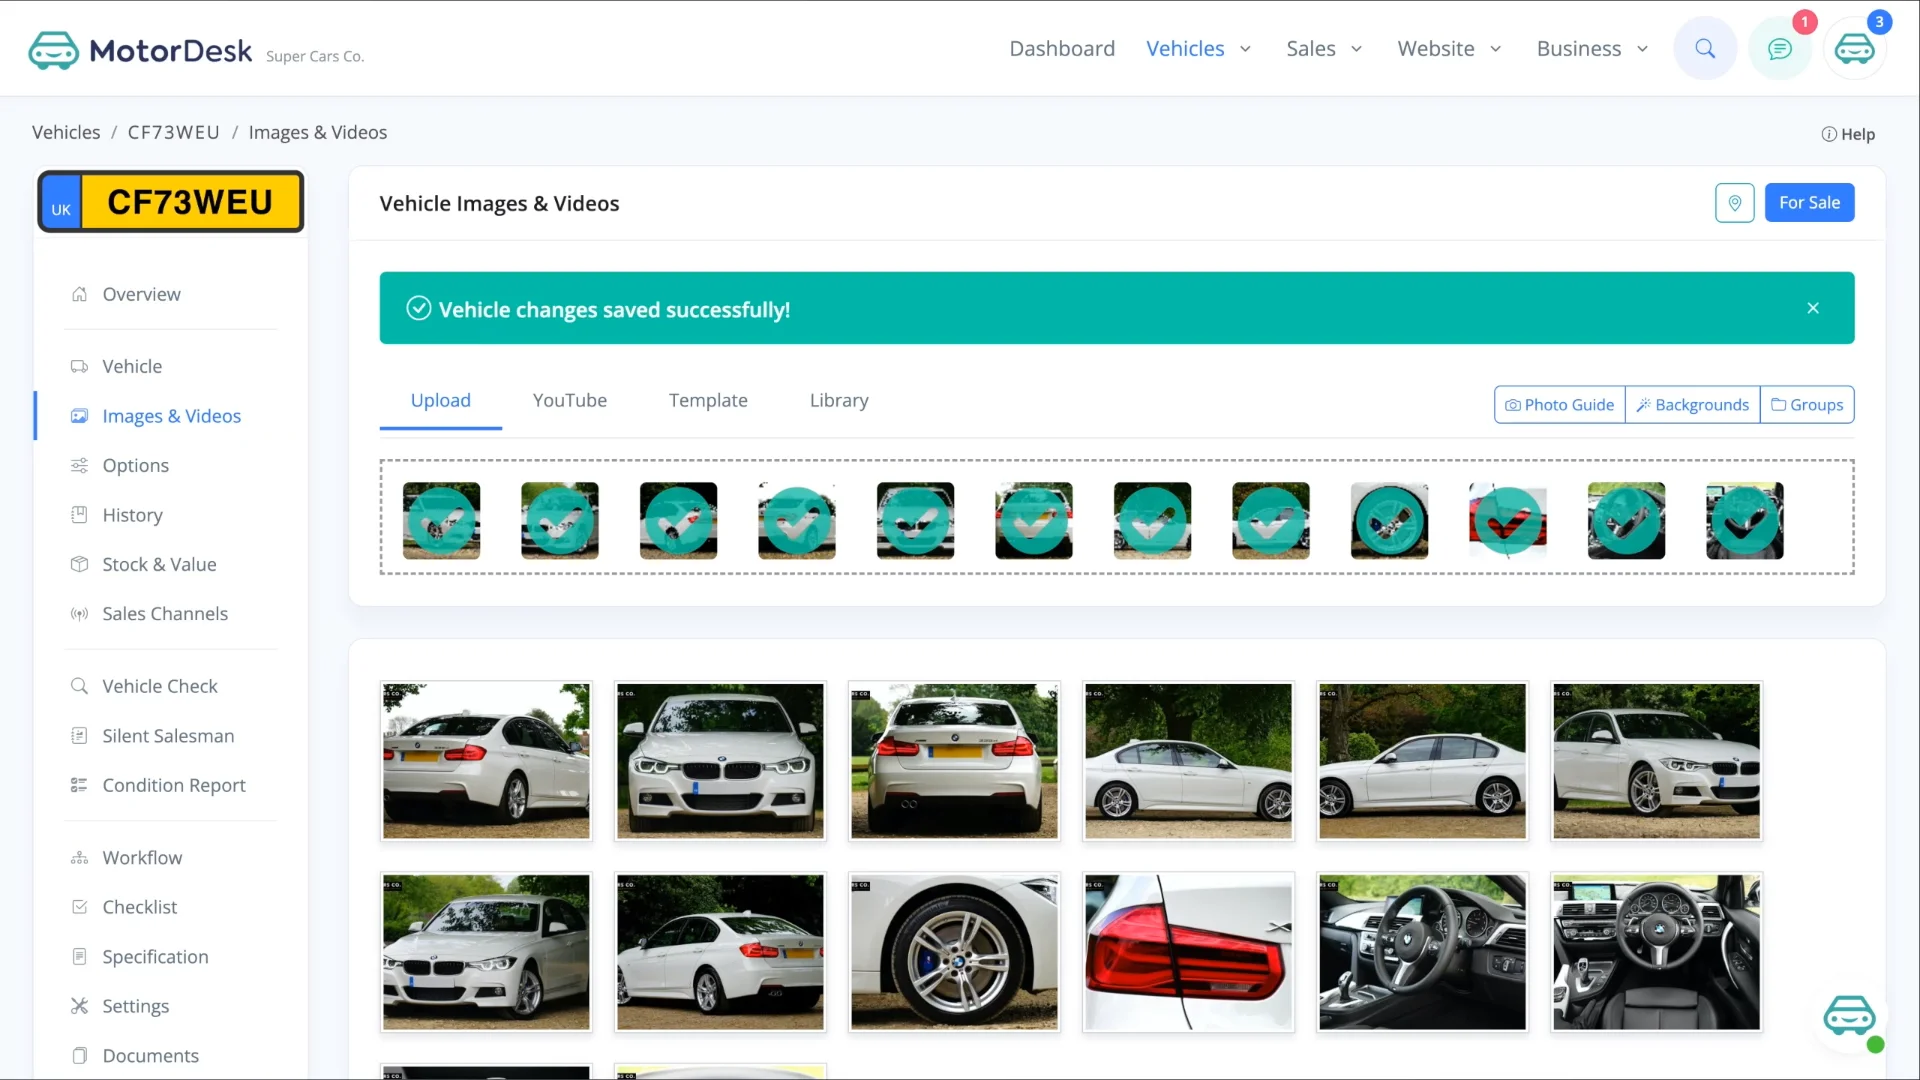The image size is (1920, 1080).
Task: Open Specification in sidebar
Action: point(155,957)
